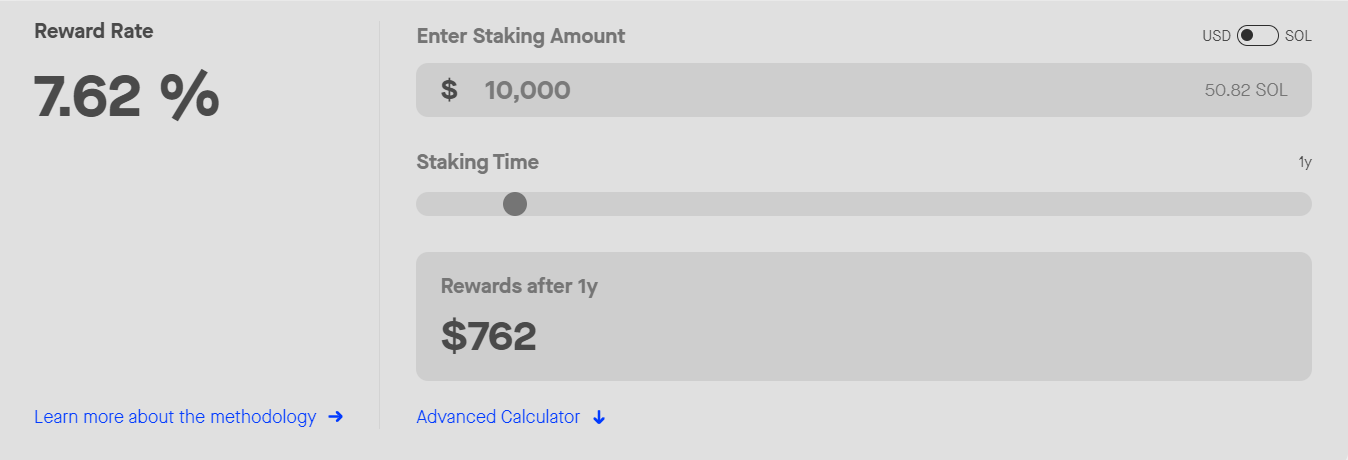Click the Rewards after 1y heading
Image resolution: width=1348 pixels, height=460 pixels.
point(519,286)
